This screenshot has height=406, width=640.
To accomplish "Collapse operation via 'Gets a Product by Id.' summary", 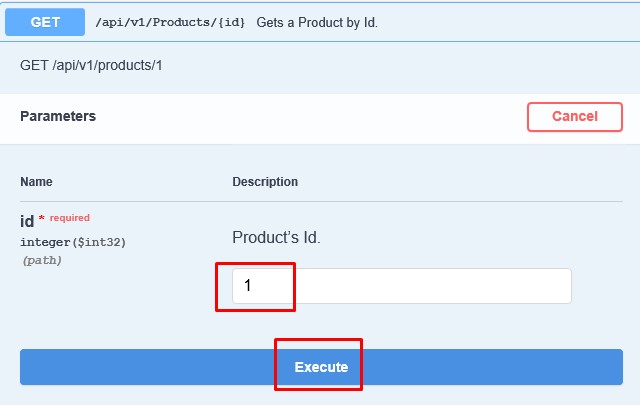I will 317,22.
